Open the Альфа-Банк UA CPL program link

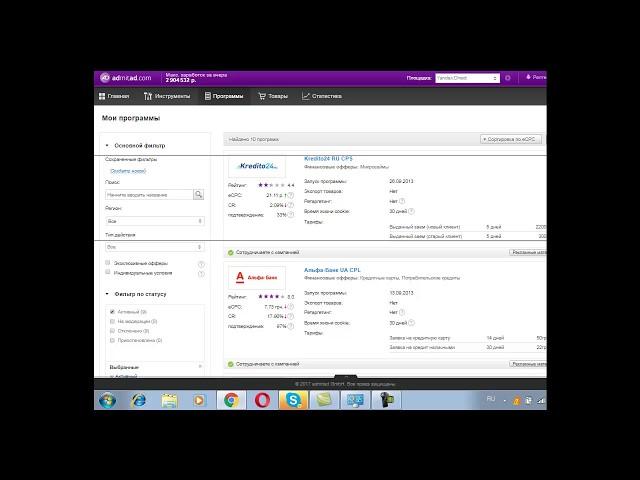(x=332, y=270)
